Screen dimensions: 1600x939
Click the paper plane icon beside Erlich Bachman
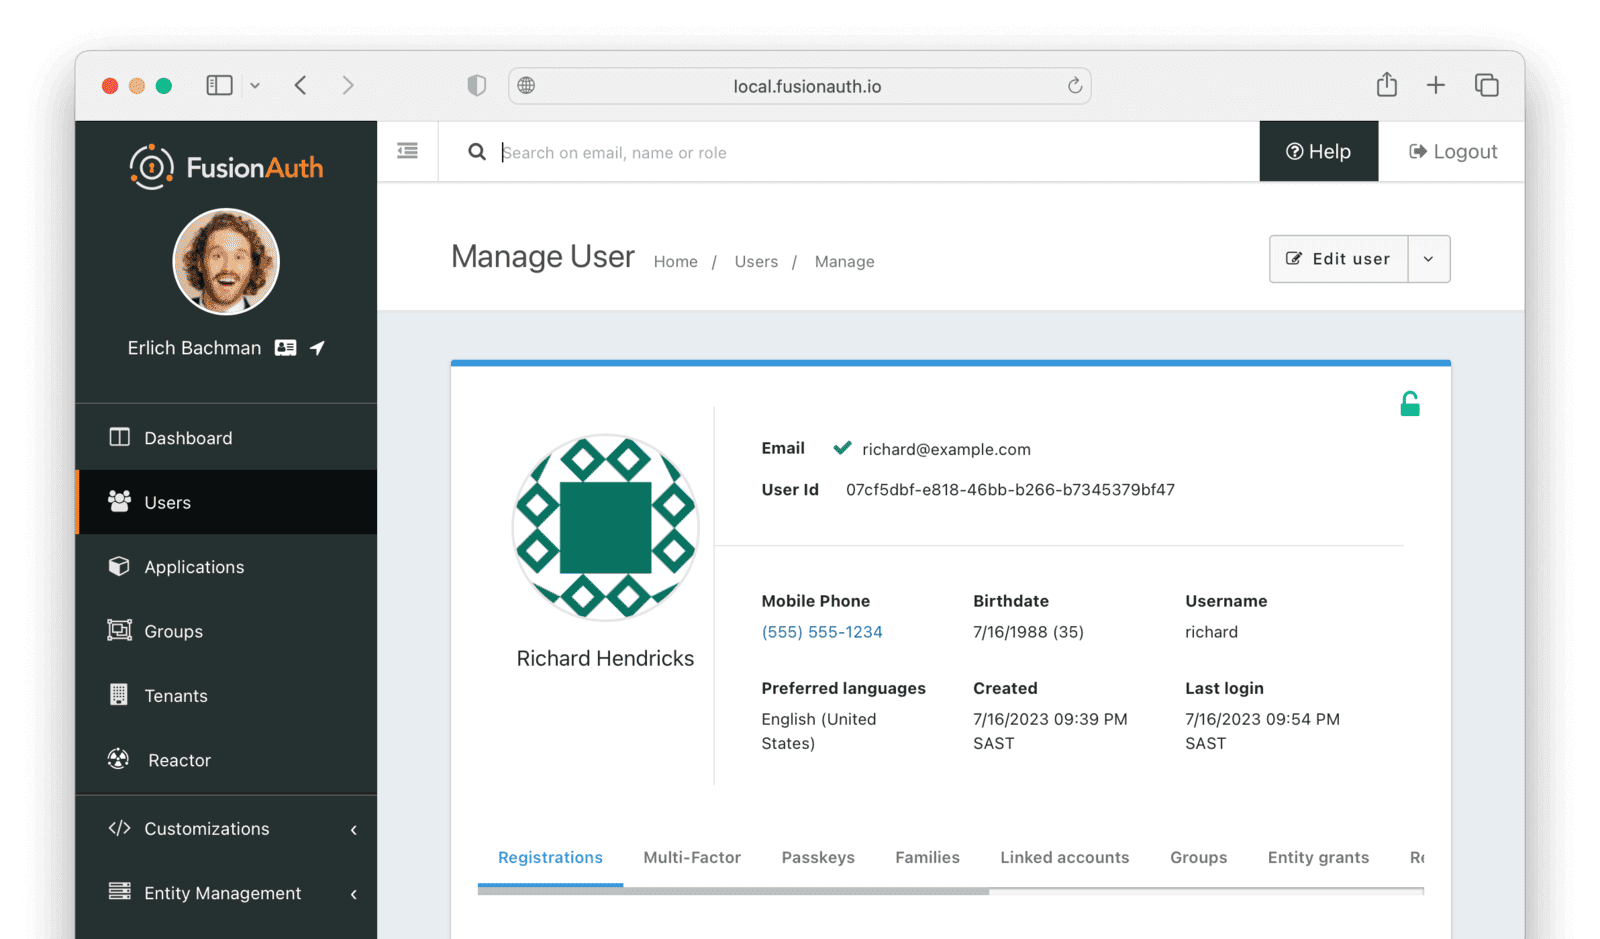(x=317, y=348)
